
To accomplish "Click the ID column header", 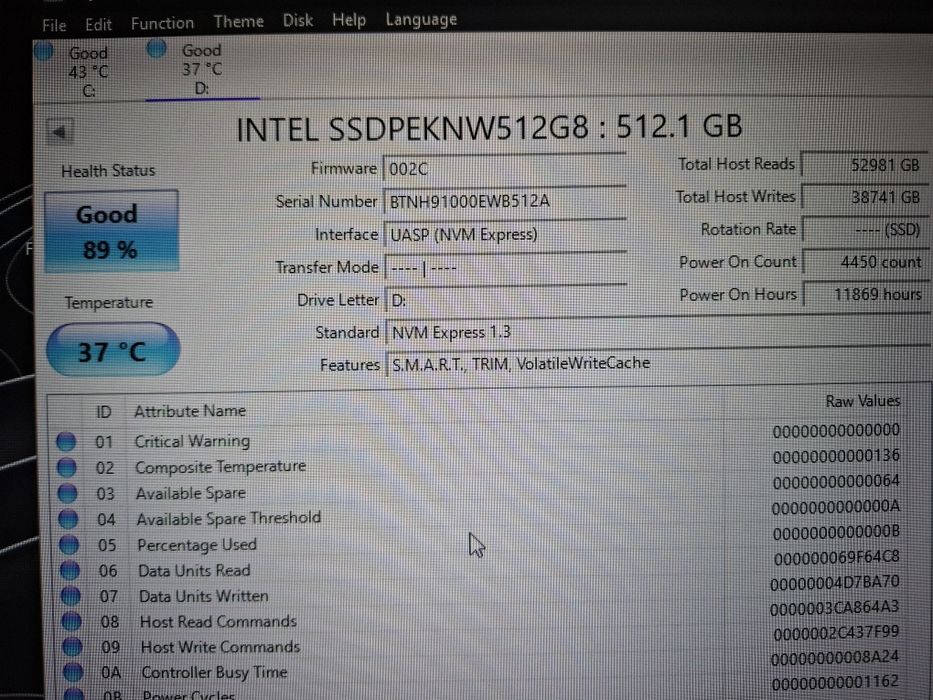I will tap(104, 412).
